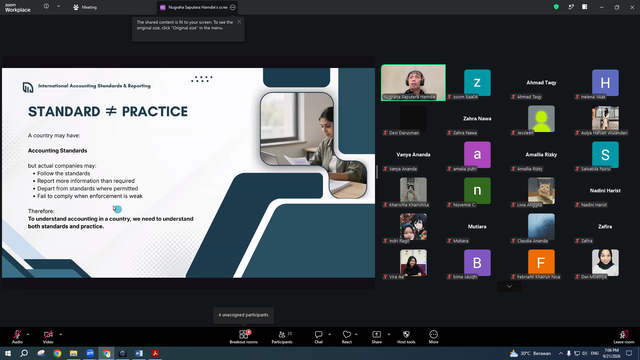Open Adobe Acrobat from the taskbar
The image size is (640, 360).
point(155,353)
